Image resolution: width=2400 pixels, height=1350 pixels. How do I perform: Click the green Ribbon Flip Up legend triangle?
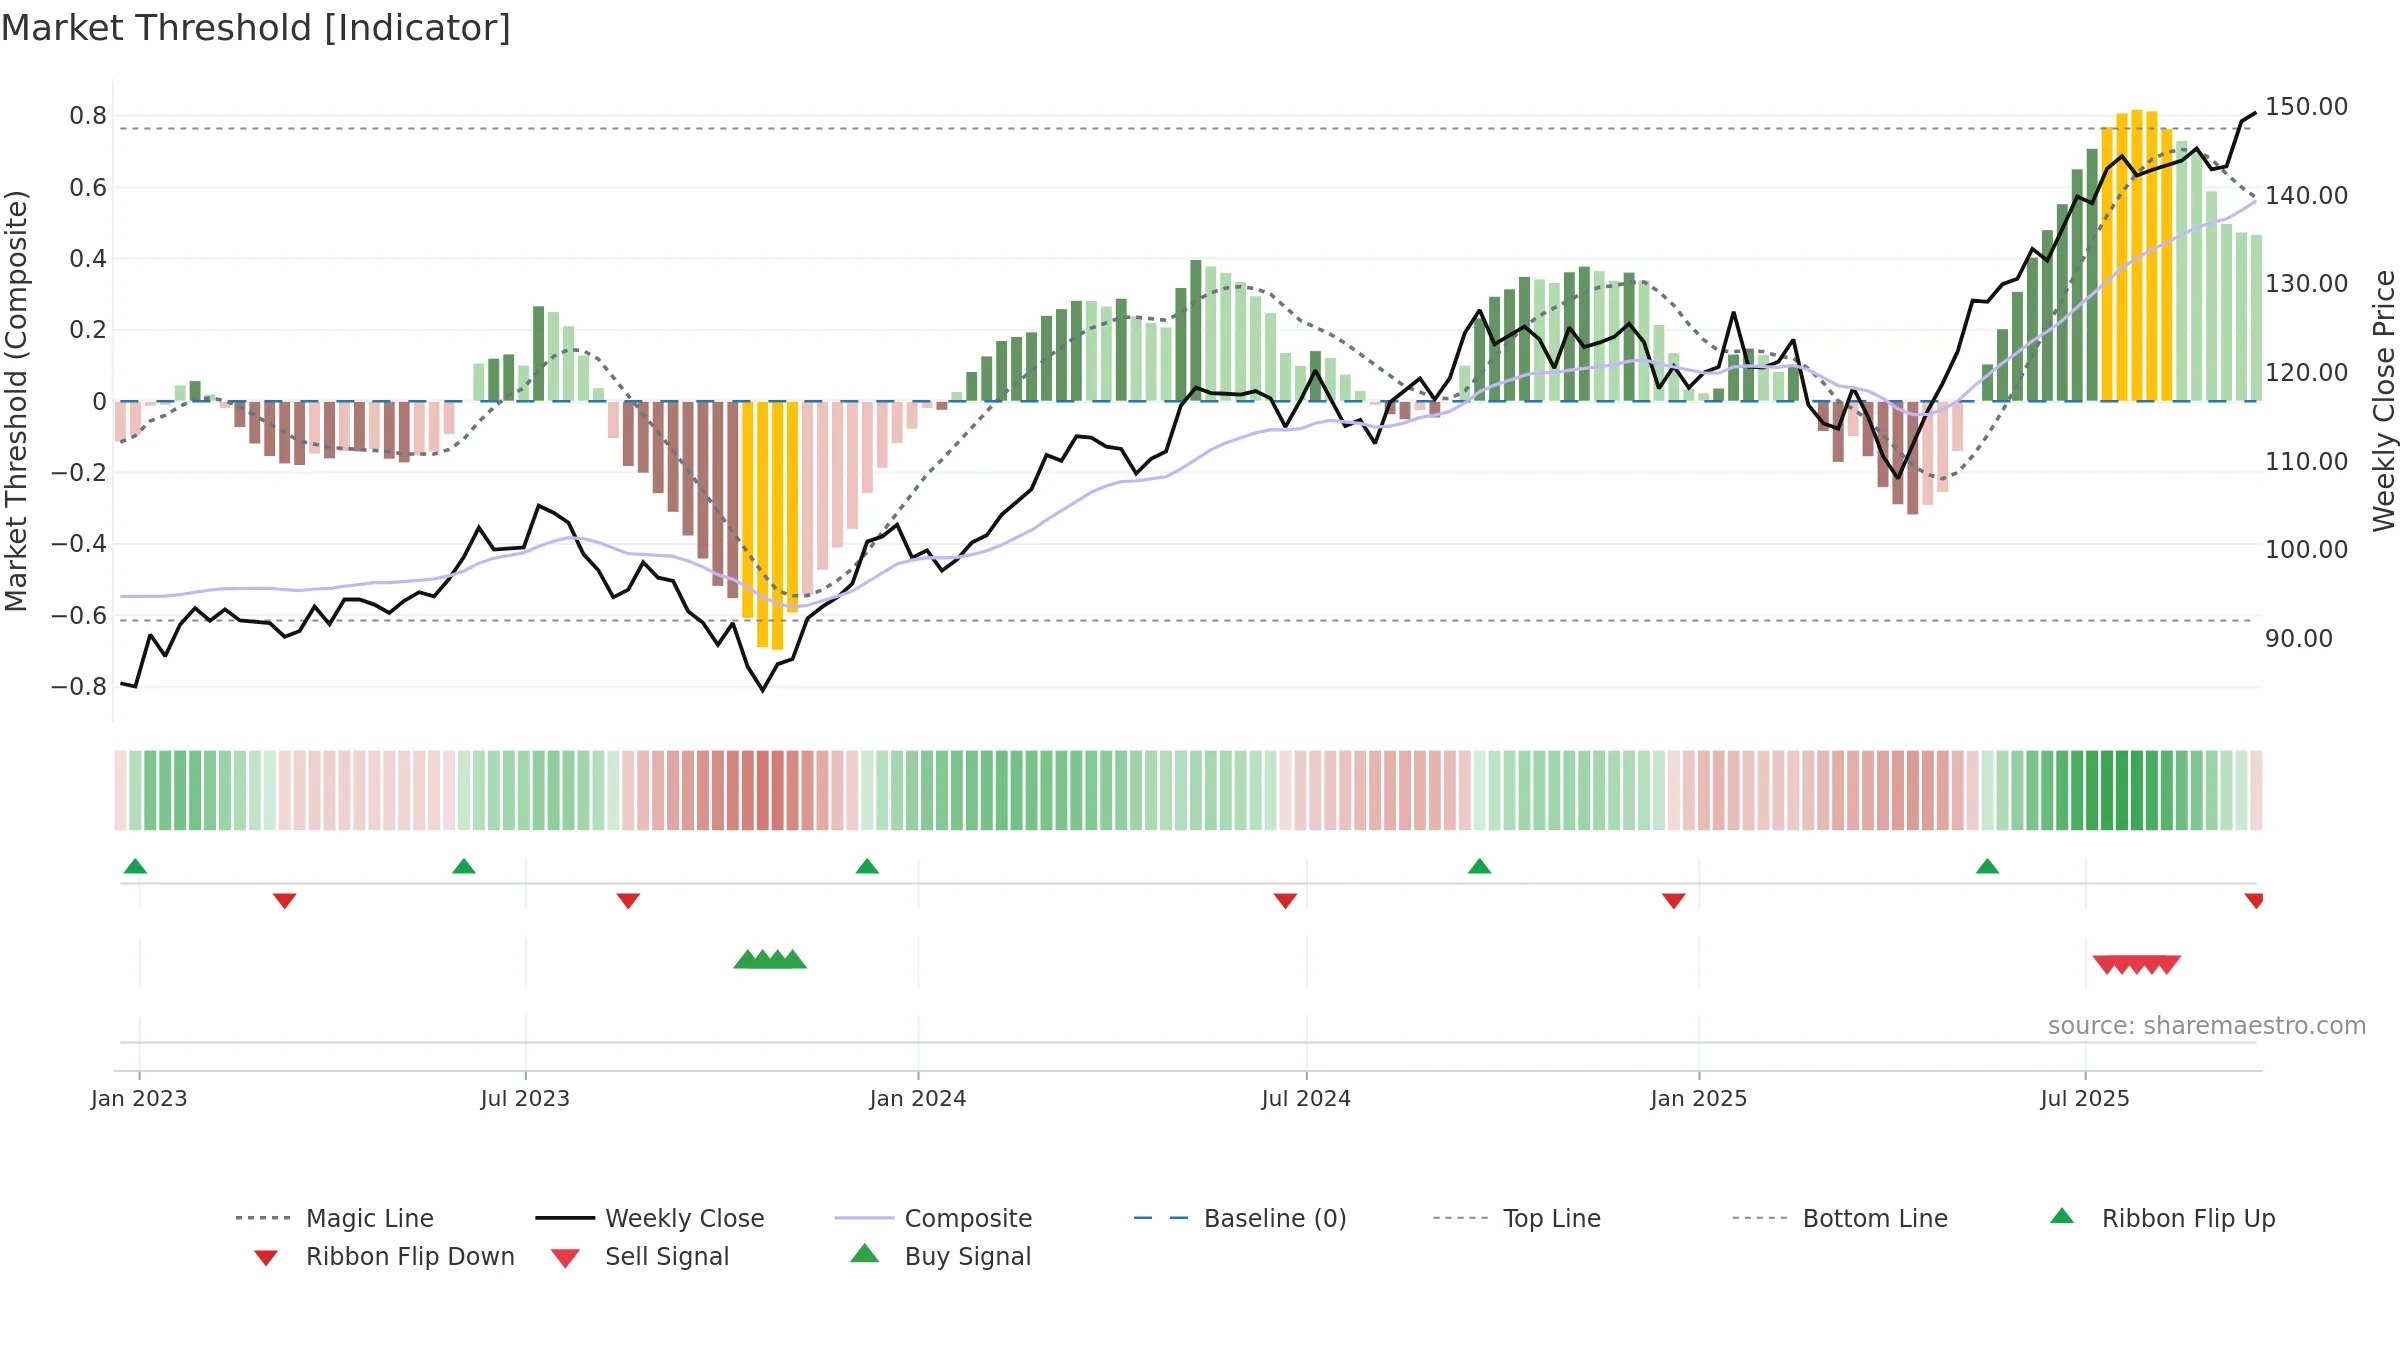click(x=2062, y=1216)
